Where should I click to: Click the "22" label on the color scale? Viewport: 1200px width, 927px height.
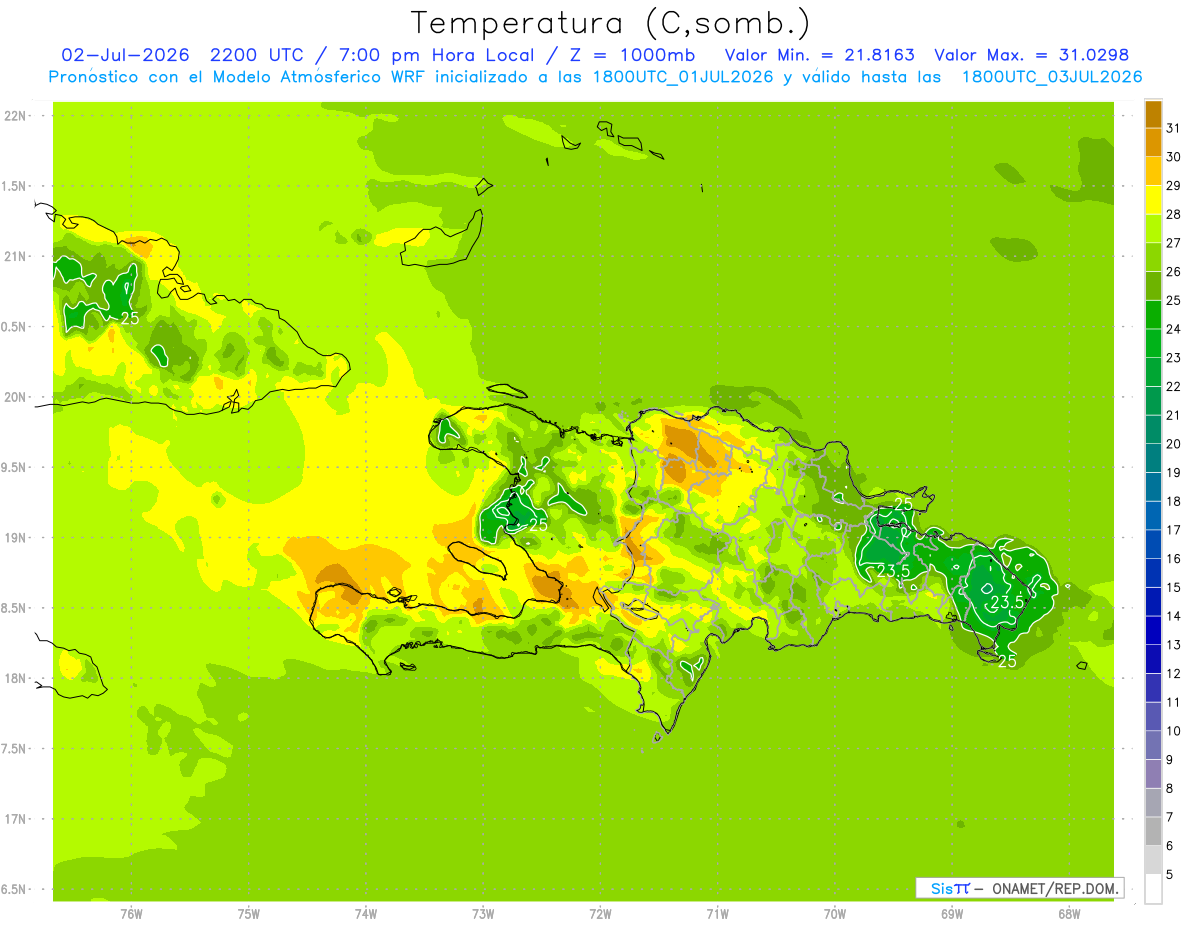1174,386
